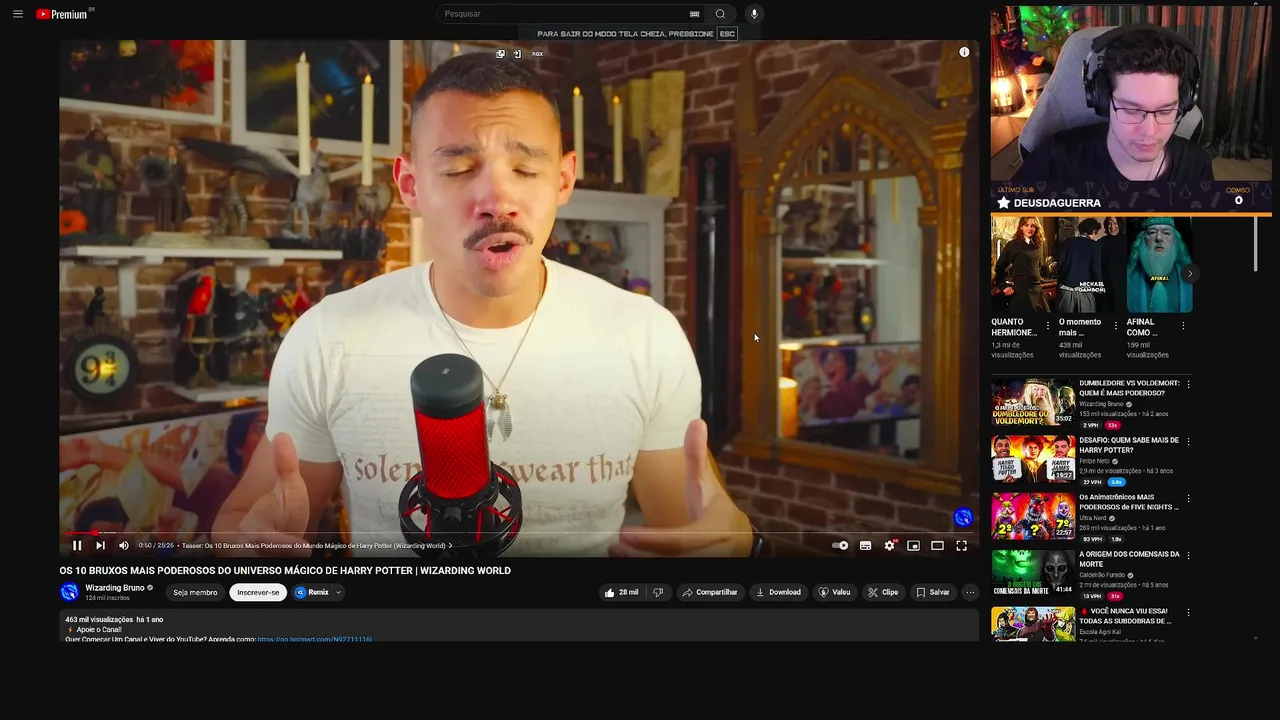Click the Clipe scissors button
Image resolution: width=1280 pixels, height=720 pixels.
[883, 592]
